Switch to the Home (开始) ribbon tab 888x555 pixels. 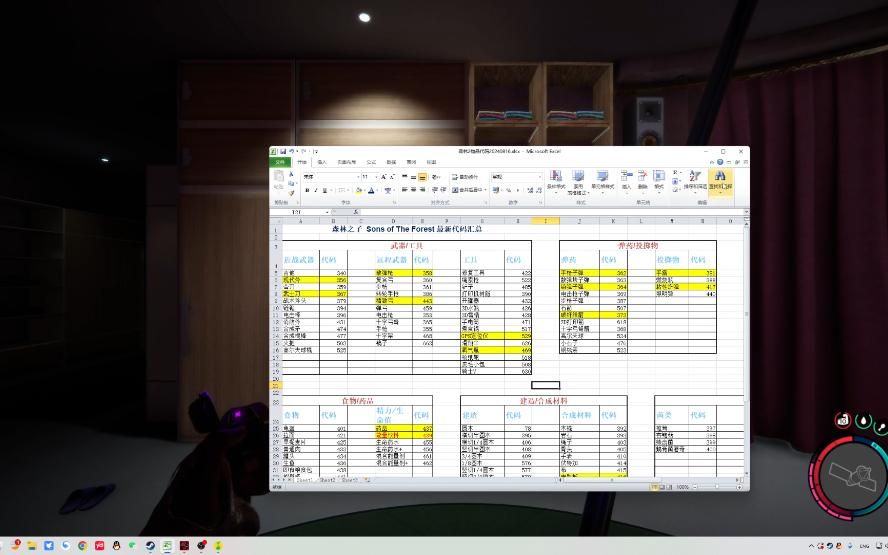click(x=302, y=162)
